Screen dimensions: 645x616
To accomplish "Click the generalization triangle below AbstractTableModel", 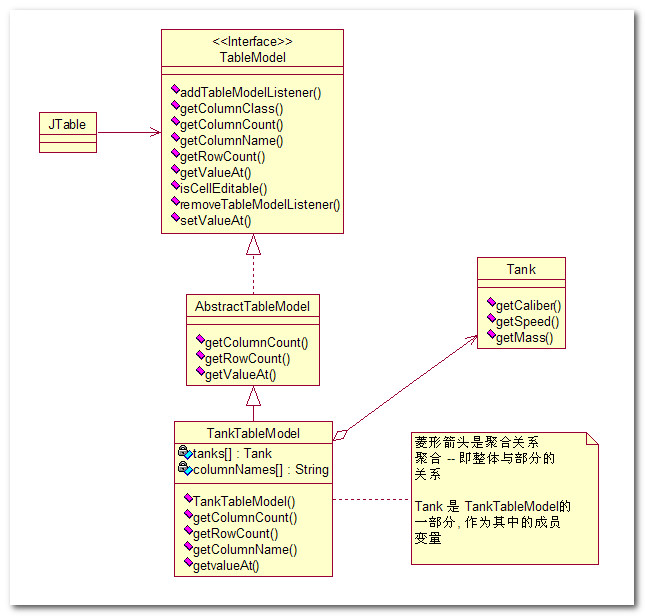I will pyautogui.click(x=253, y=396).
